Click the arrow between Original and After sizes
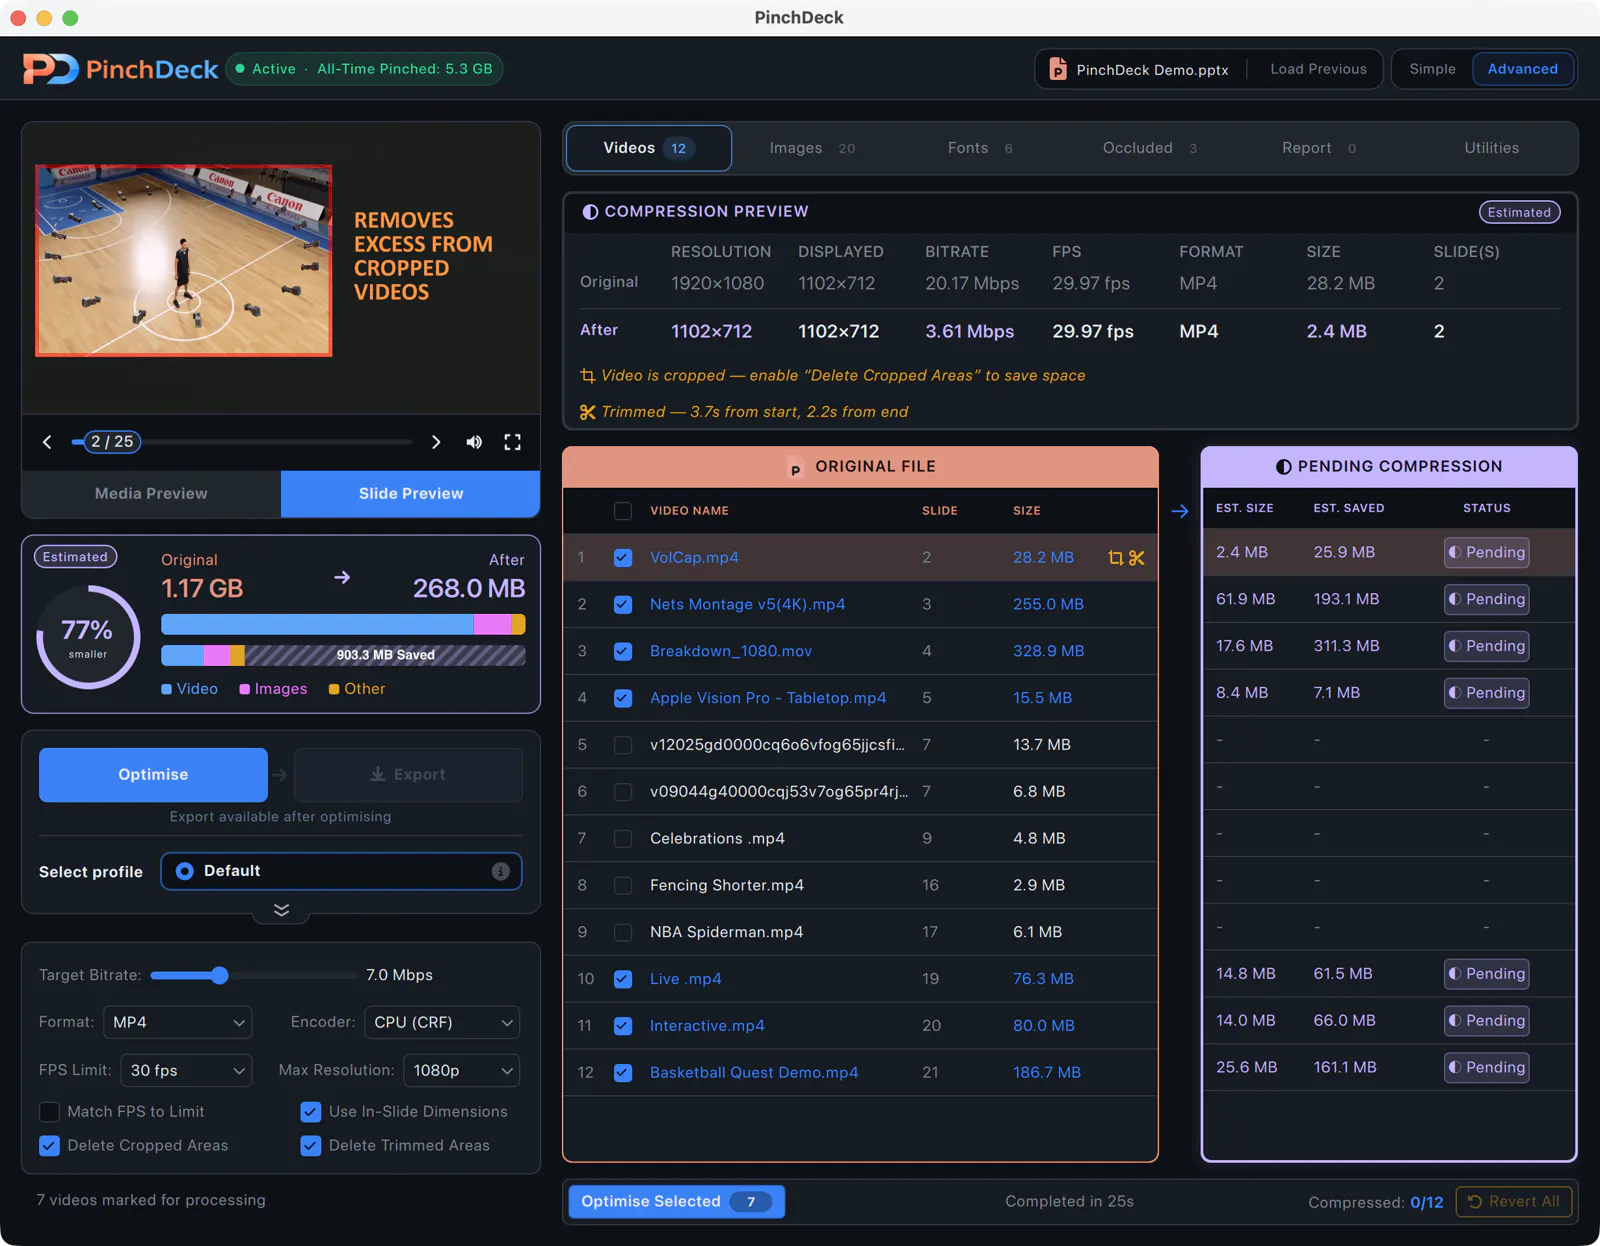 (342, 577)
